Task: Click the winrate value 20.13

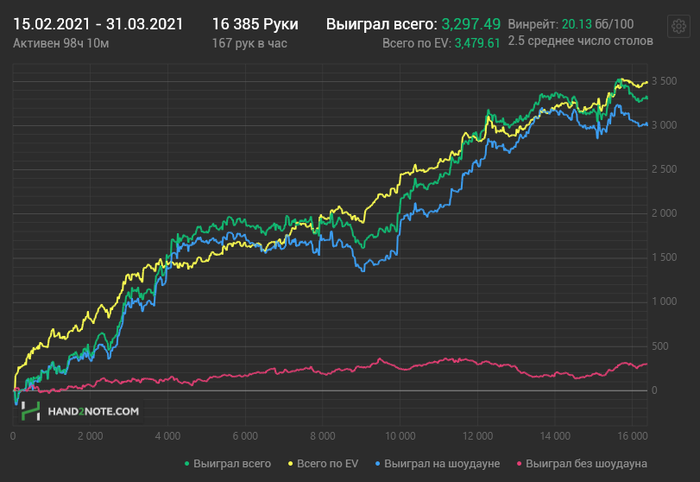Action: point(576,24)
